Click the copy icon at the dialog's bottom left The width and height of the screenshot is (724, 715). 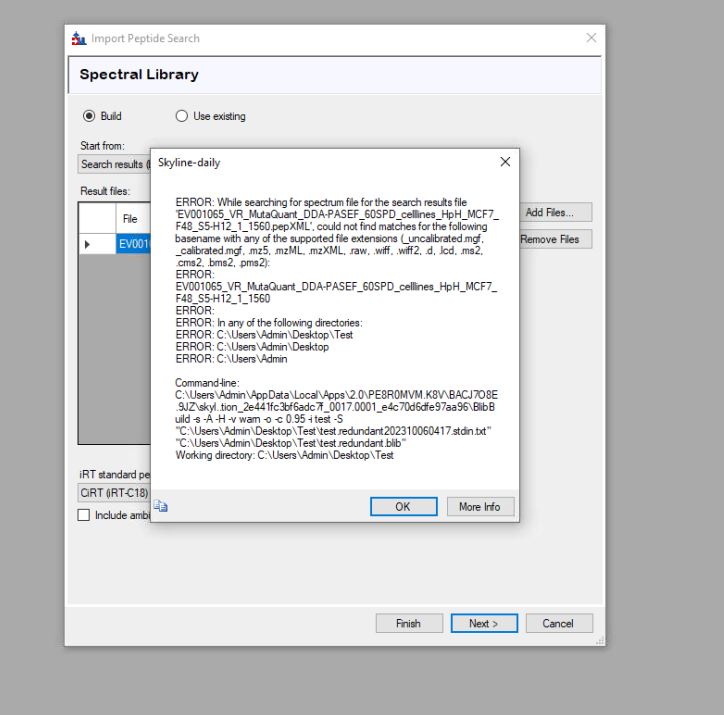162,507
